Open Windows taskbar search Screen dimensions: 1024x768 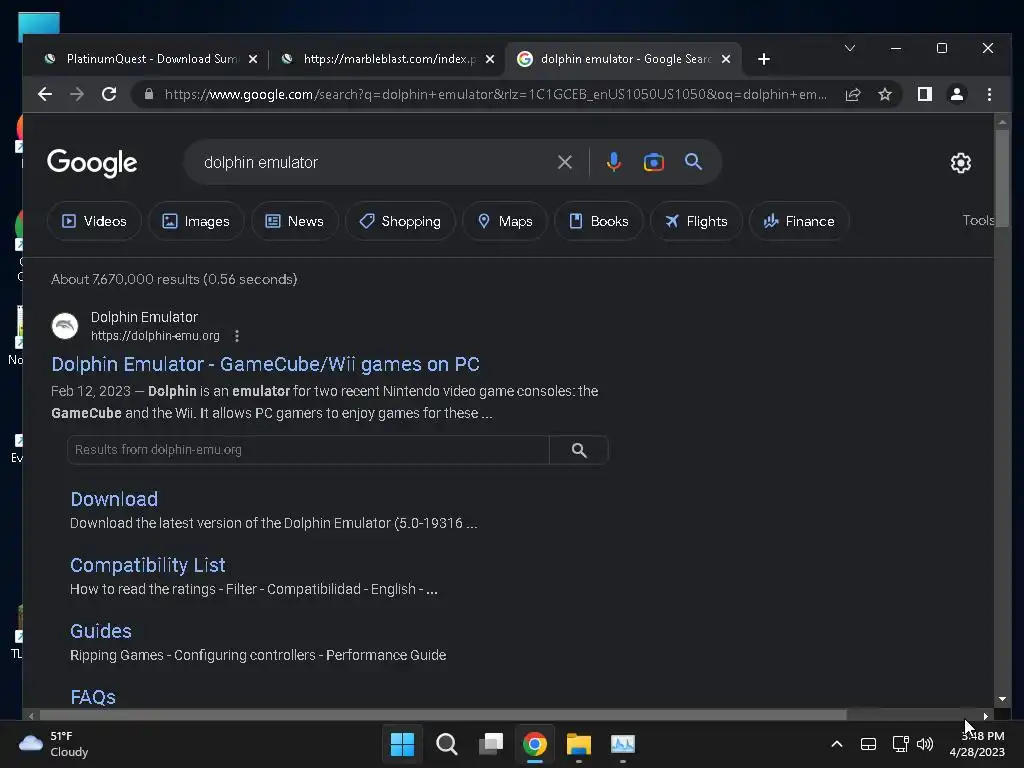[447, 744]
